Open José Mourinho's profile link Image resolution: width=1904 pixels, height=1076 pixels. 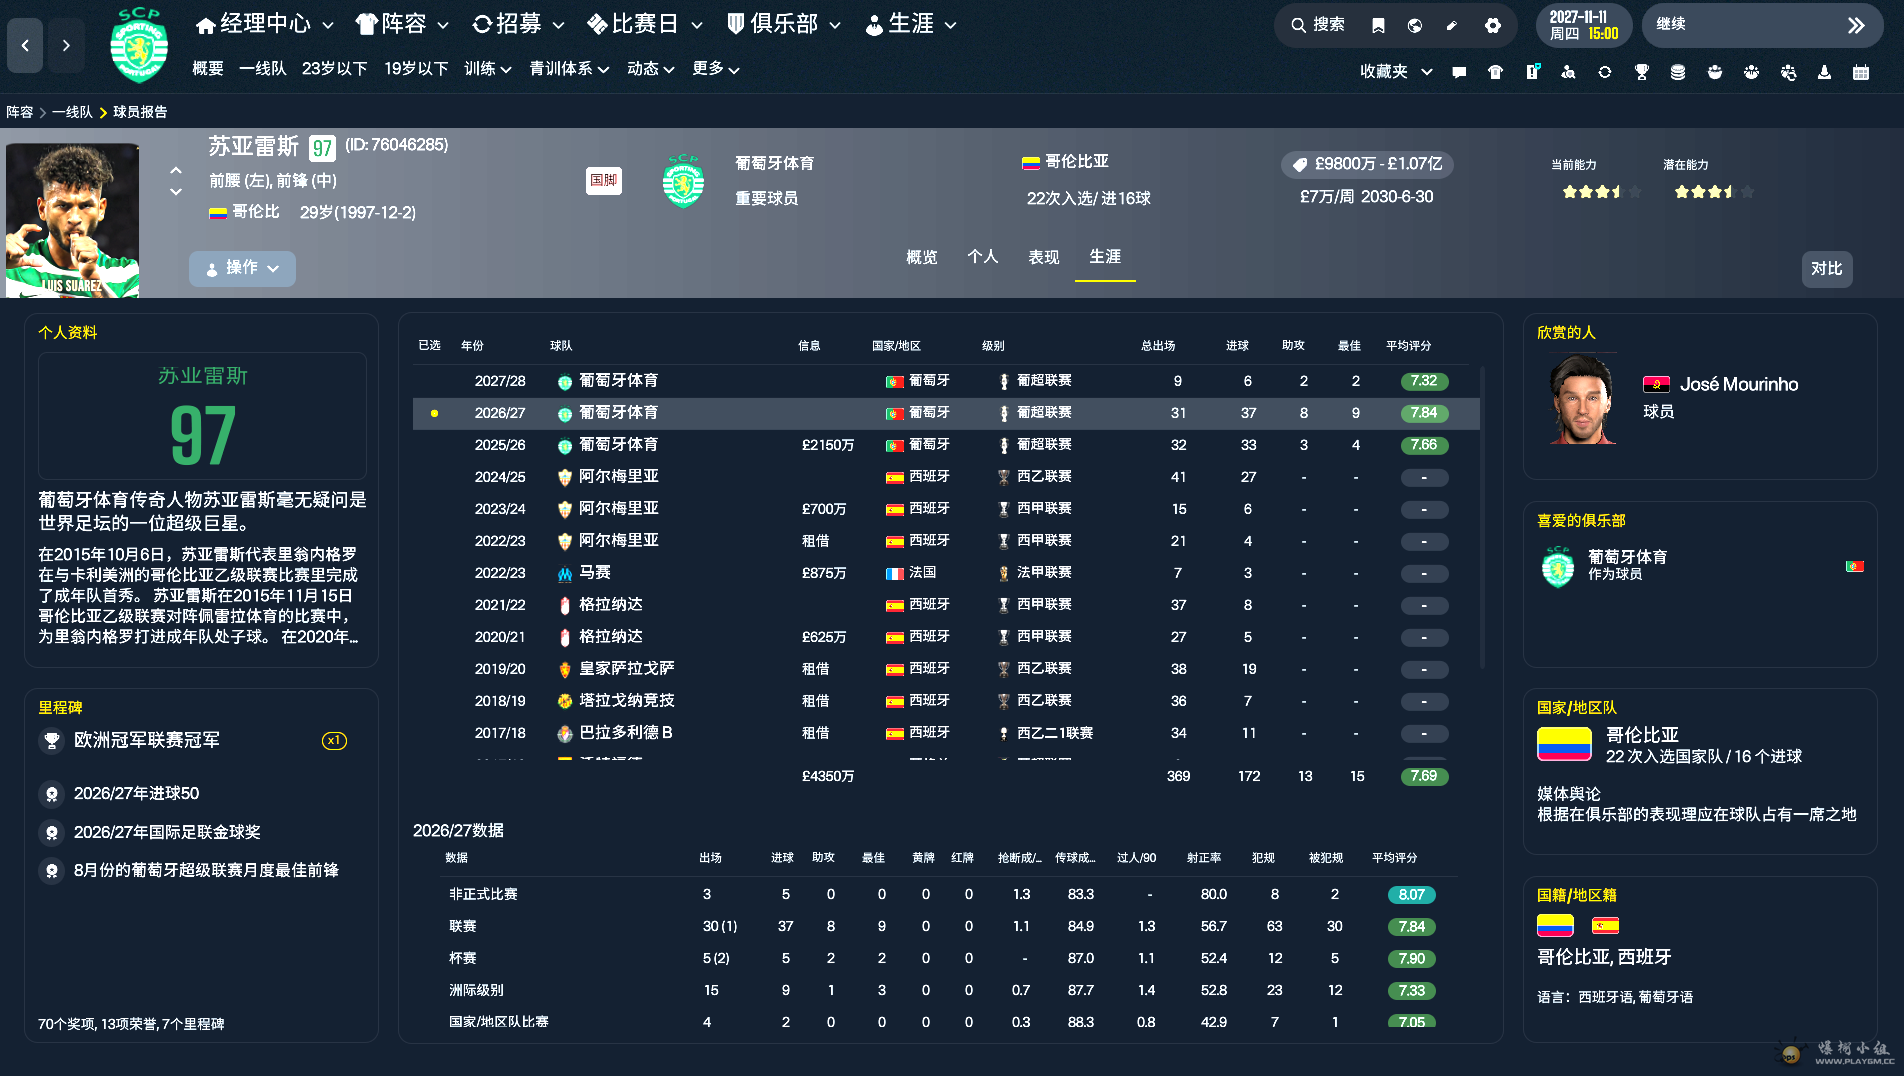coord(1738,384)
